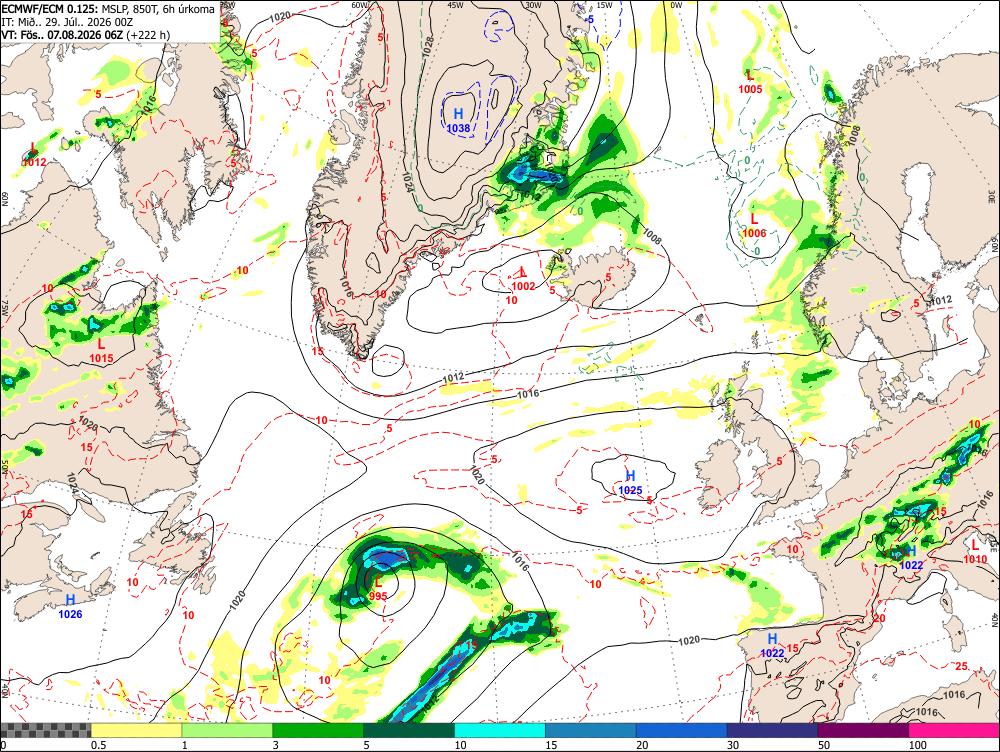The image size is (1000, 752).
Task: Click the H 1022 high near Iberia
Action: click(x=772, y=645)
